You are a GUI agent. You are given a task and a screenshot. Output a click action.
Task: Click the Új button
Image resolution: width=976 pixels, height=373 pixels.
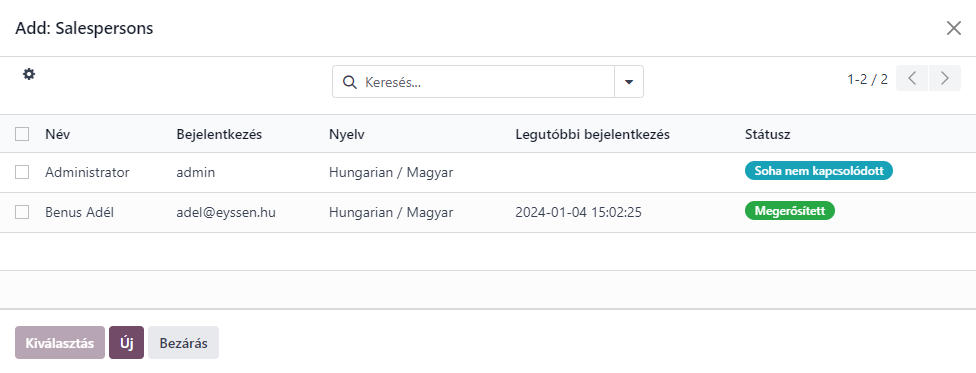[126, 342]
